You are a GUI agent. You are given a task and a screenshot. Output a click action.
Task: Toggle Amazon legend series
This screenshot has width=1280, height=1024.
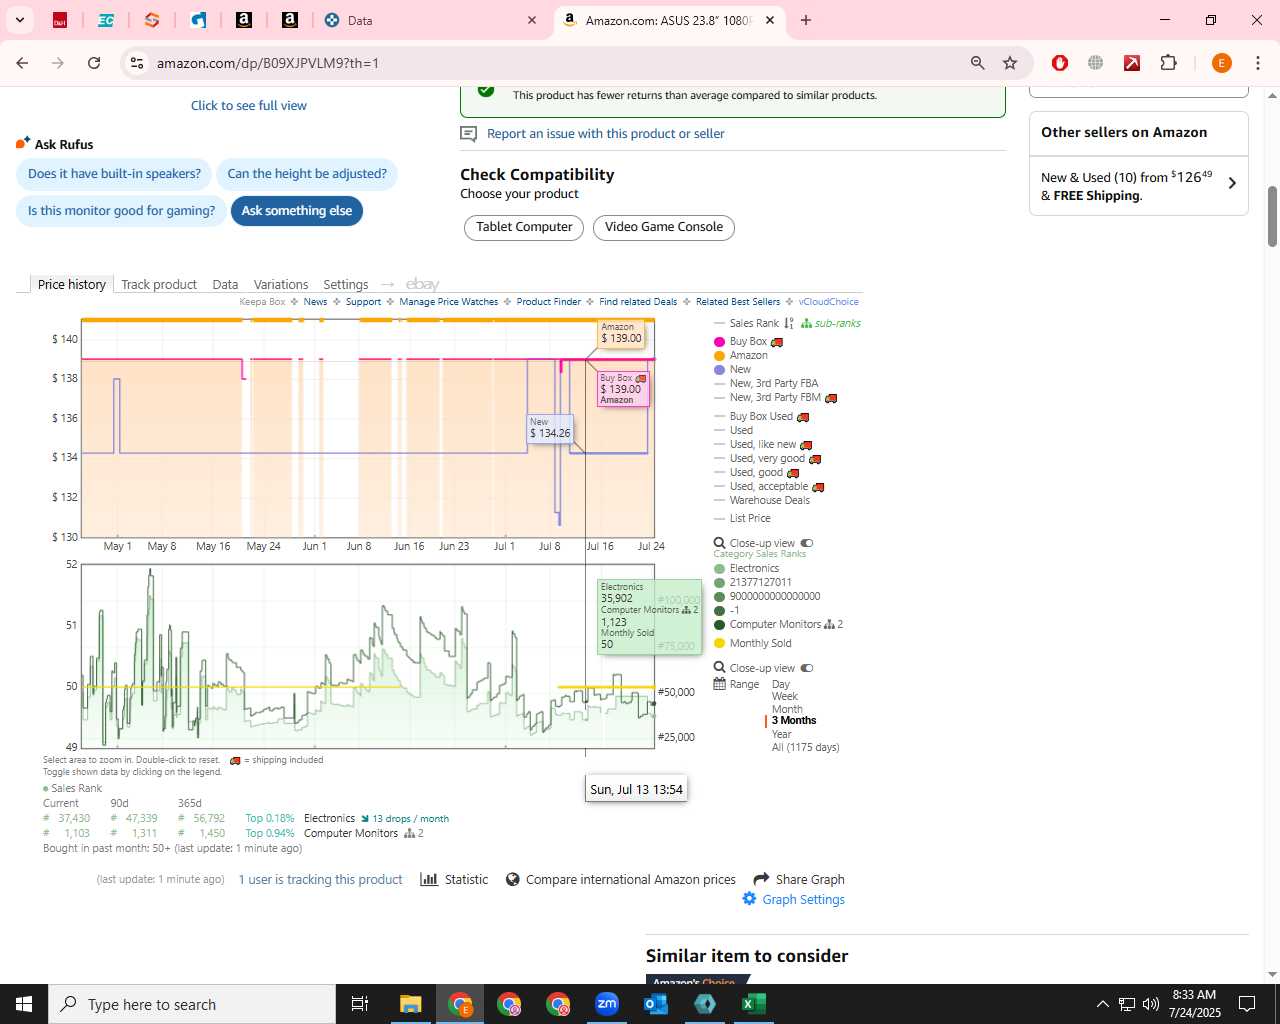tap(741, 356)
